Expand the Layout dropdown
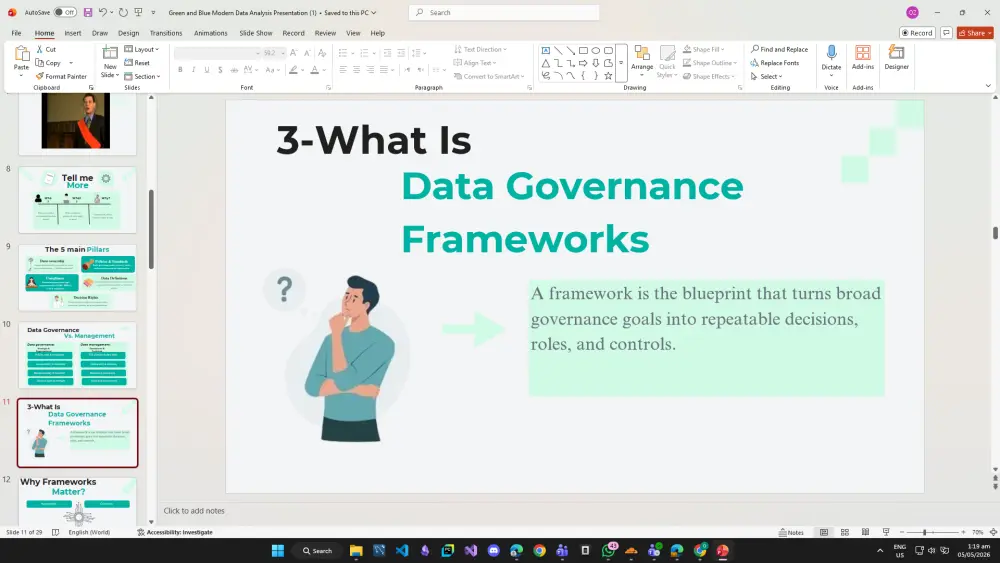The width and height of the screenshot is (1000, 563). [x=142, y=49]
